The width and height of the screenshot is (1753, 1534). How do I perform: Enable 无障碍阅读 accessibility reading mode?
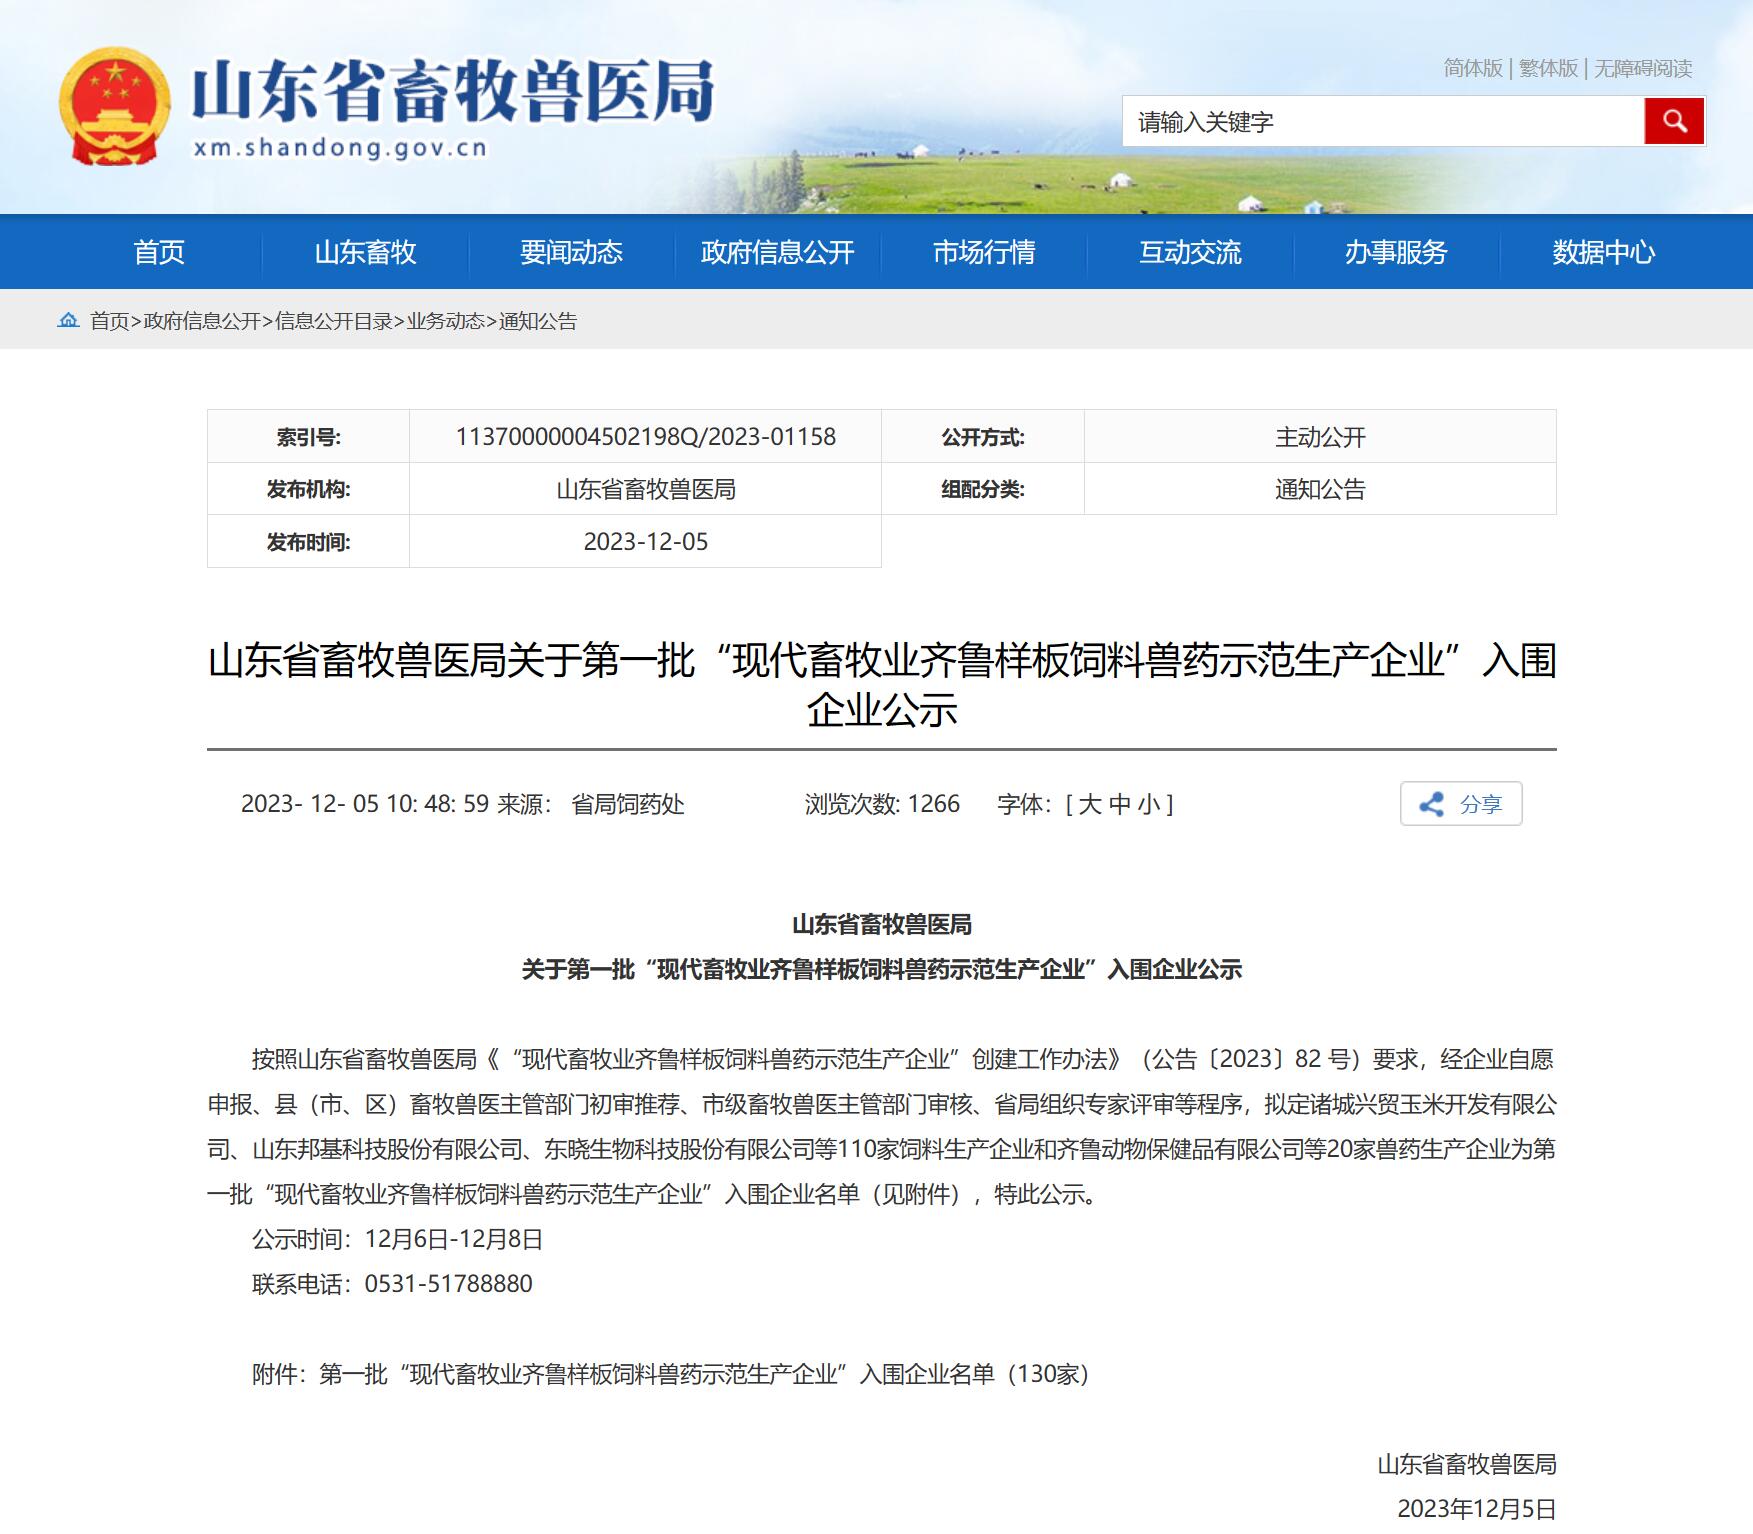[x=1642, y=68]
